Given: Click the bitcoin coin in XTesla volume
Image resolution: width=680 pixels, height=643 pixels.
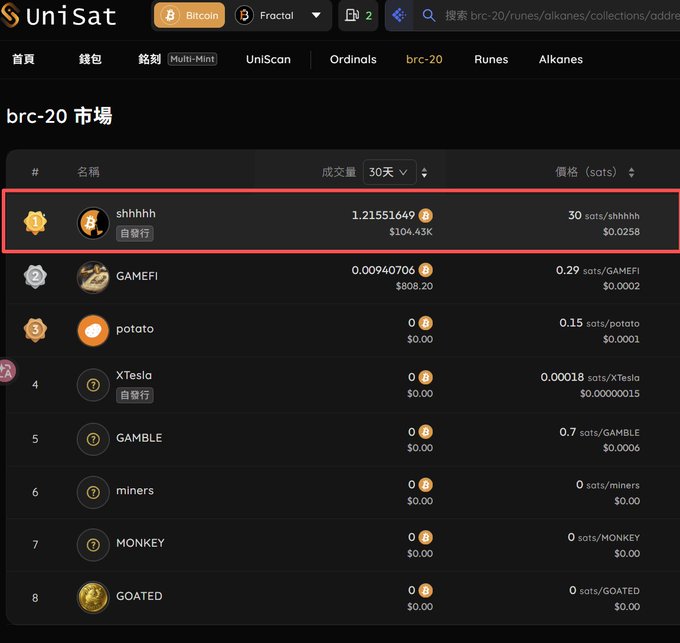Looking at the screenshot, I should point(425,377).
